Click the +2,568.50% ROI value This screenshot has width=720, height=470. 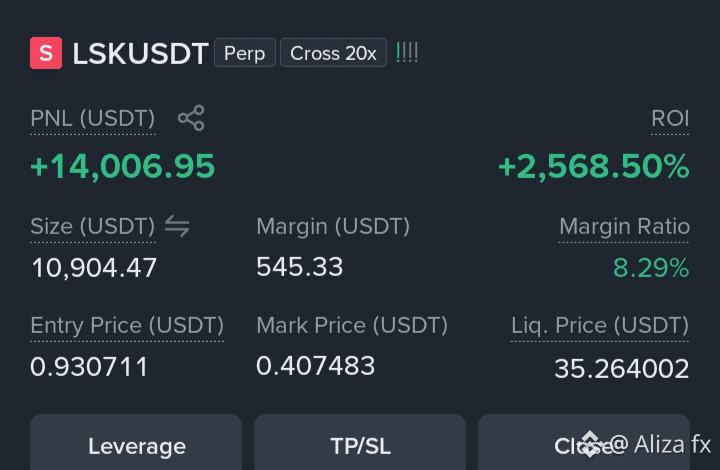coord(594,166)
